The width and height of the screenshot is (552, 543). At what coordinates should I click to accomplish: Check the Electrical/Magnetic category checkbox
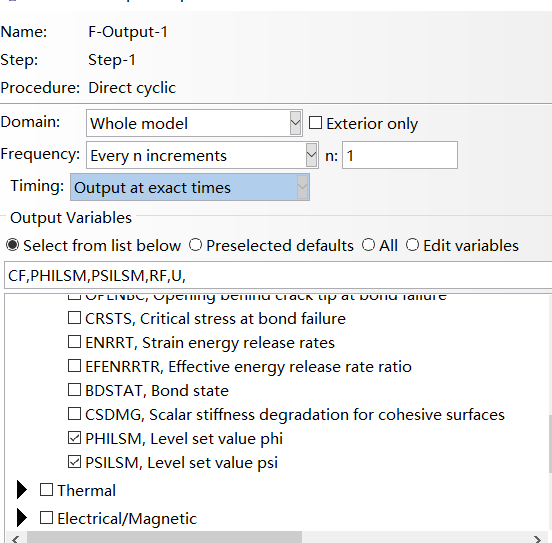point(46,518)
